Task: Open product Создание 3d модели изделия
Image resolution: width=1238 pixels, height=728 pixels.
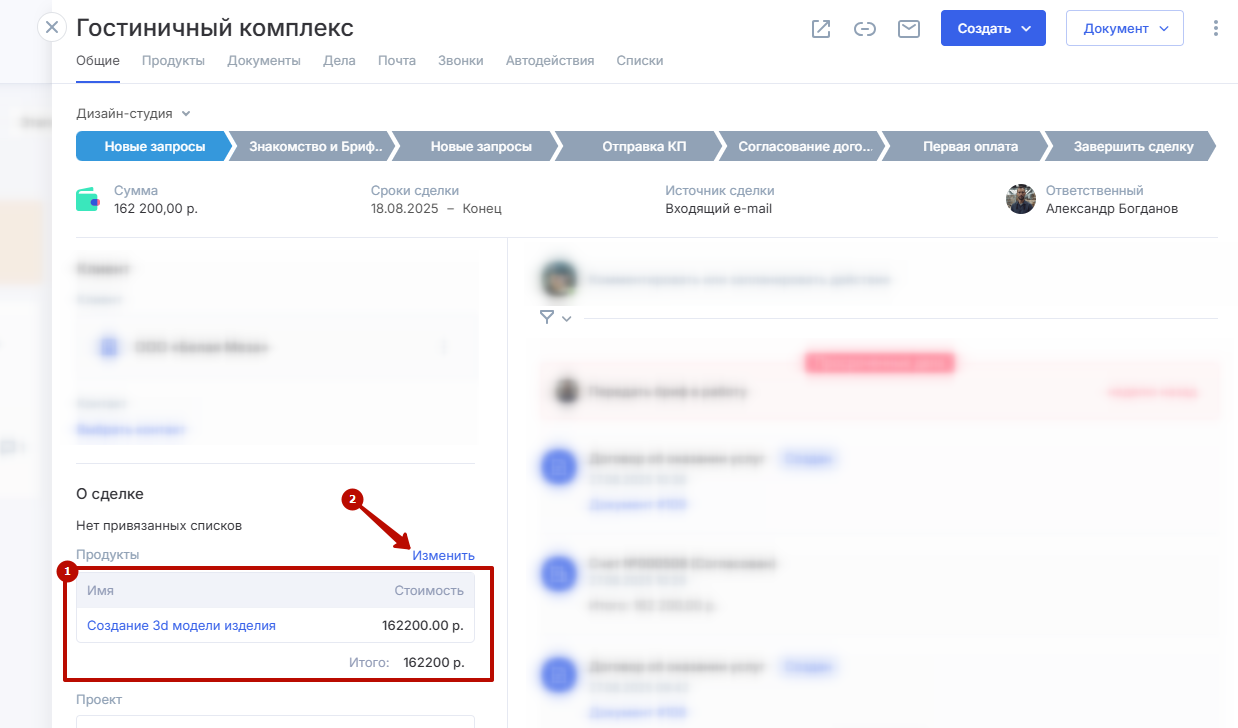Action: pyautogui.click(x=181, y=626)
